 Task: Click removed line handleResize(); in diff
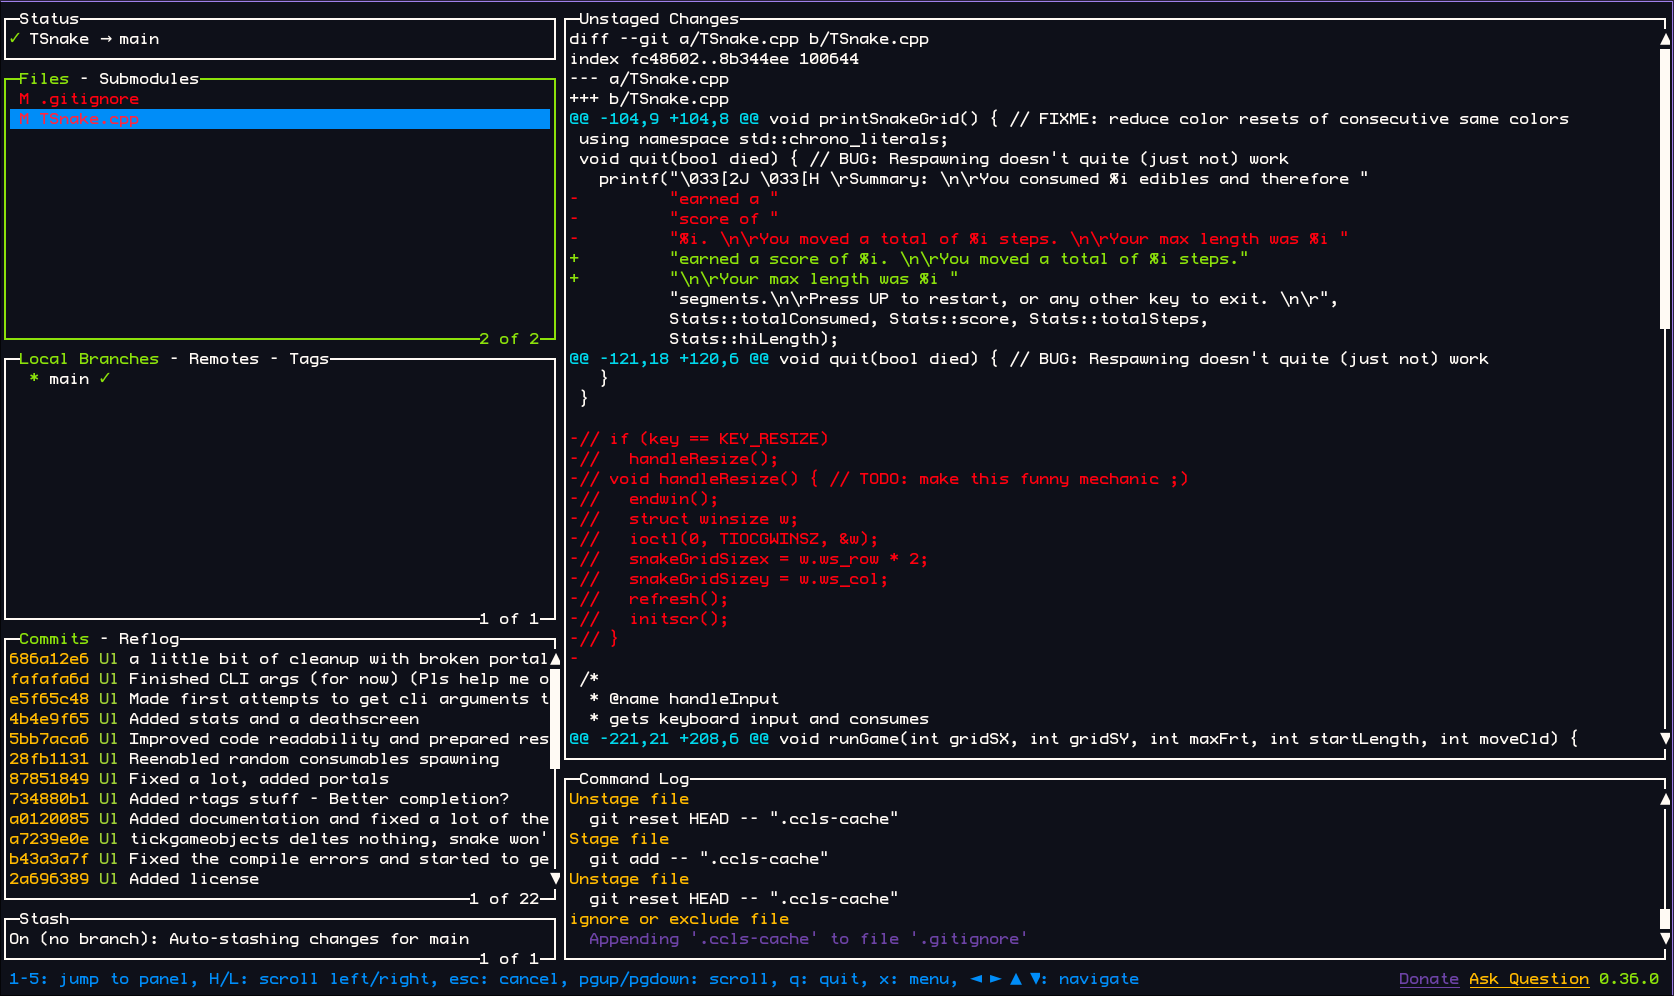674,459
